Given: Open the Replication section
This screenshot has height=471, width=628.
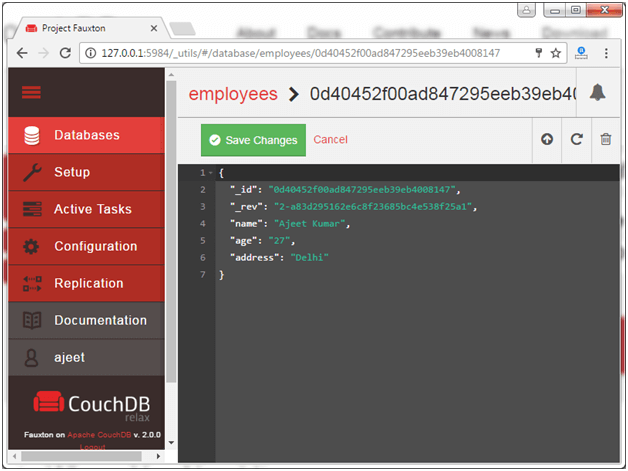Looking at the screenshot, I should coord(86,283).
